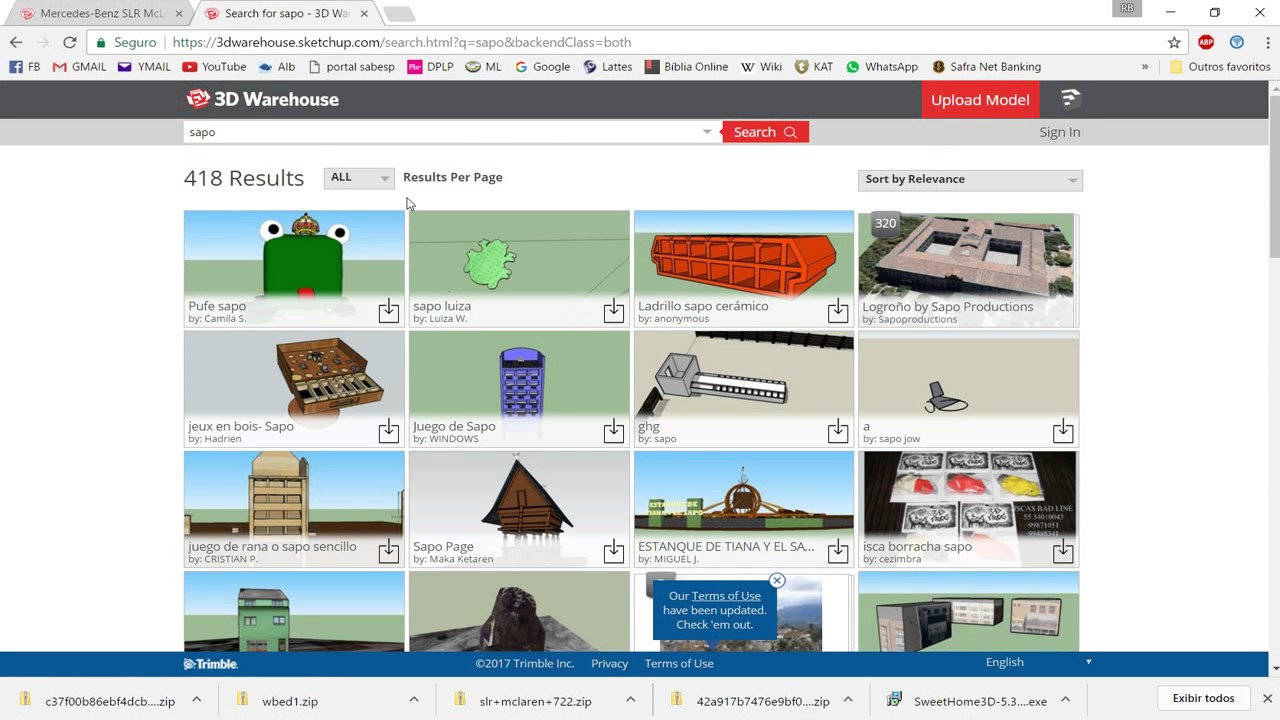Click the Upload Model button
The height and width of the screenshot is (720, 1280).
point(980,100)
